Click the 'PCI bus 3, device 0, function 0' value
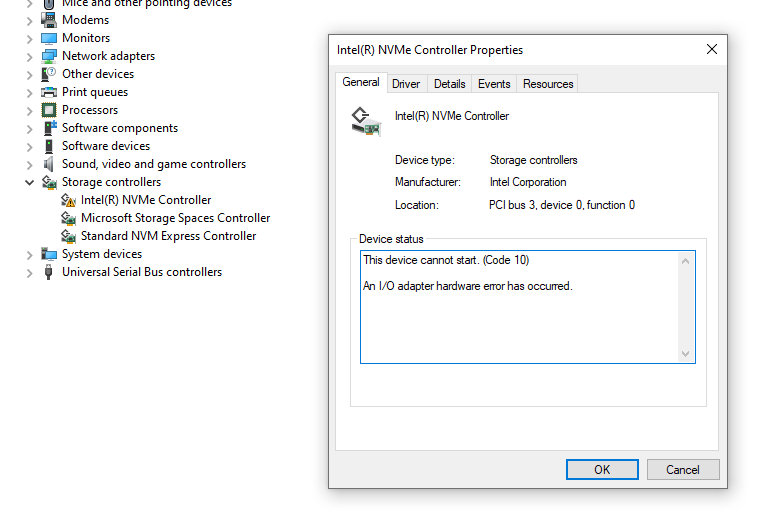758x520 pixels. (x=562, y=205)
